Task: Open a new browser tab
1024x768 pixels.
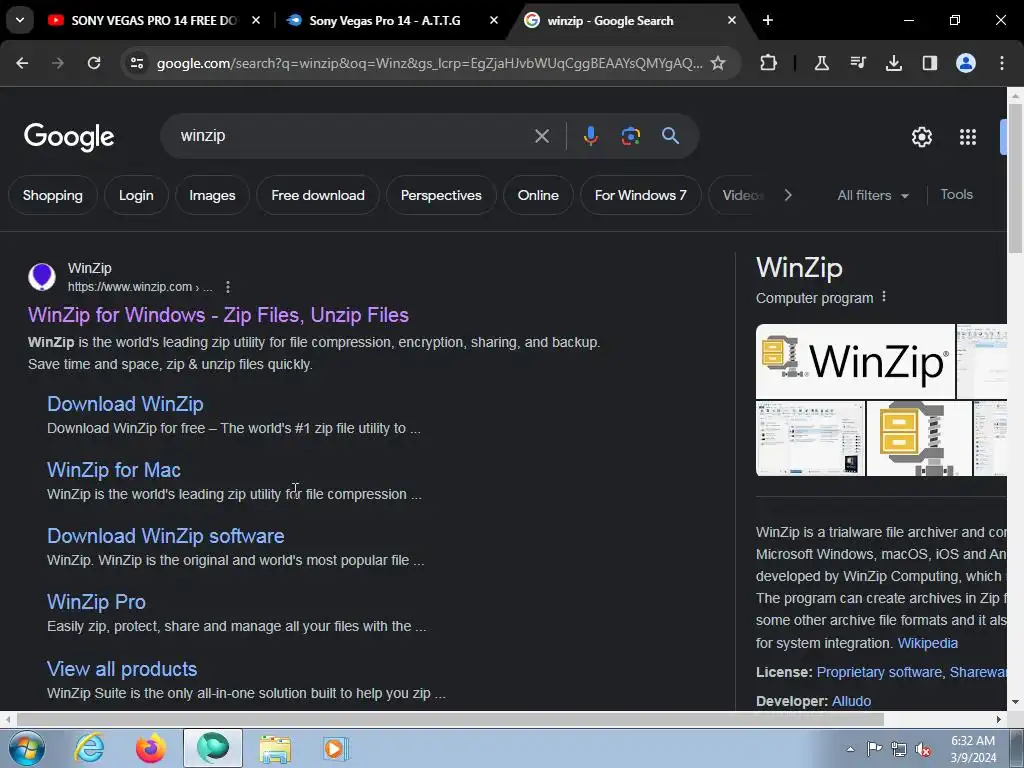Action: click(768, 20)
